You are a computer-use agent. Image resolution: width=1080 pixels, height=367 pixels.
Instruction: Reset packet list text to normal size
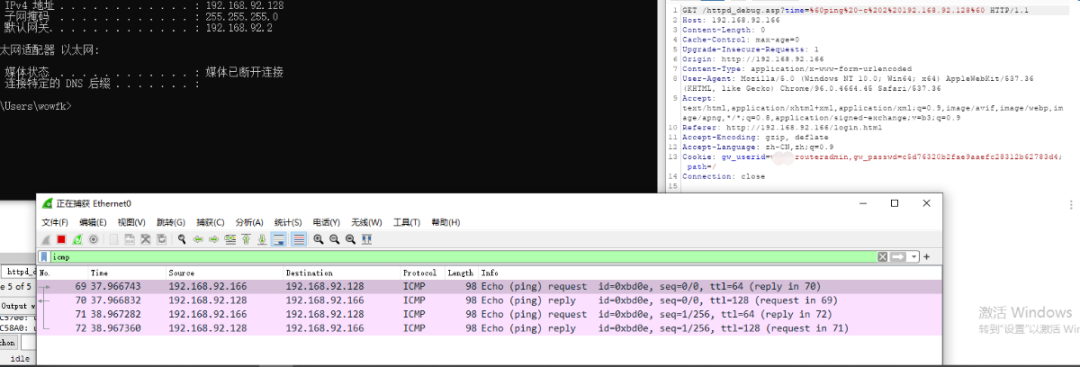pos(350,240)
